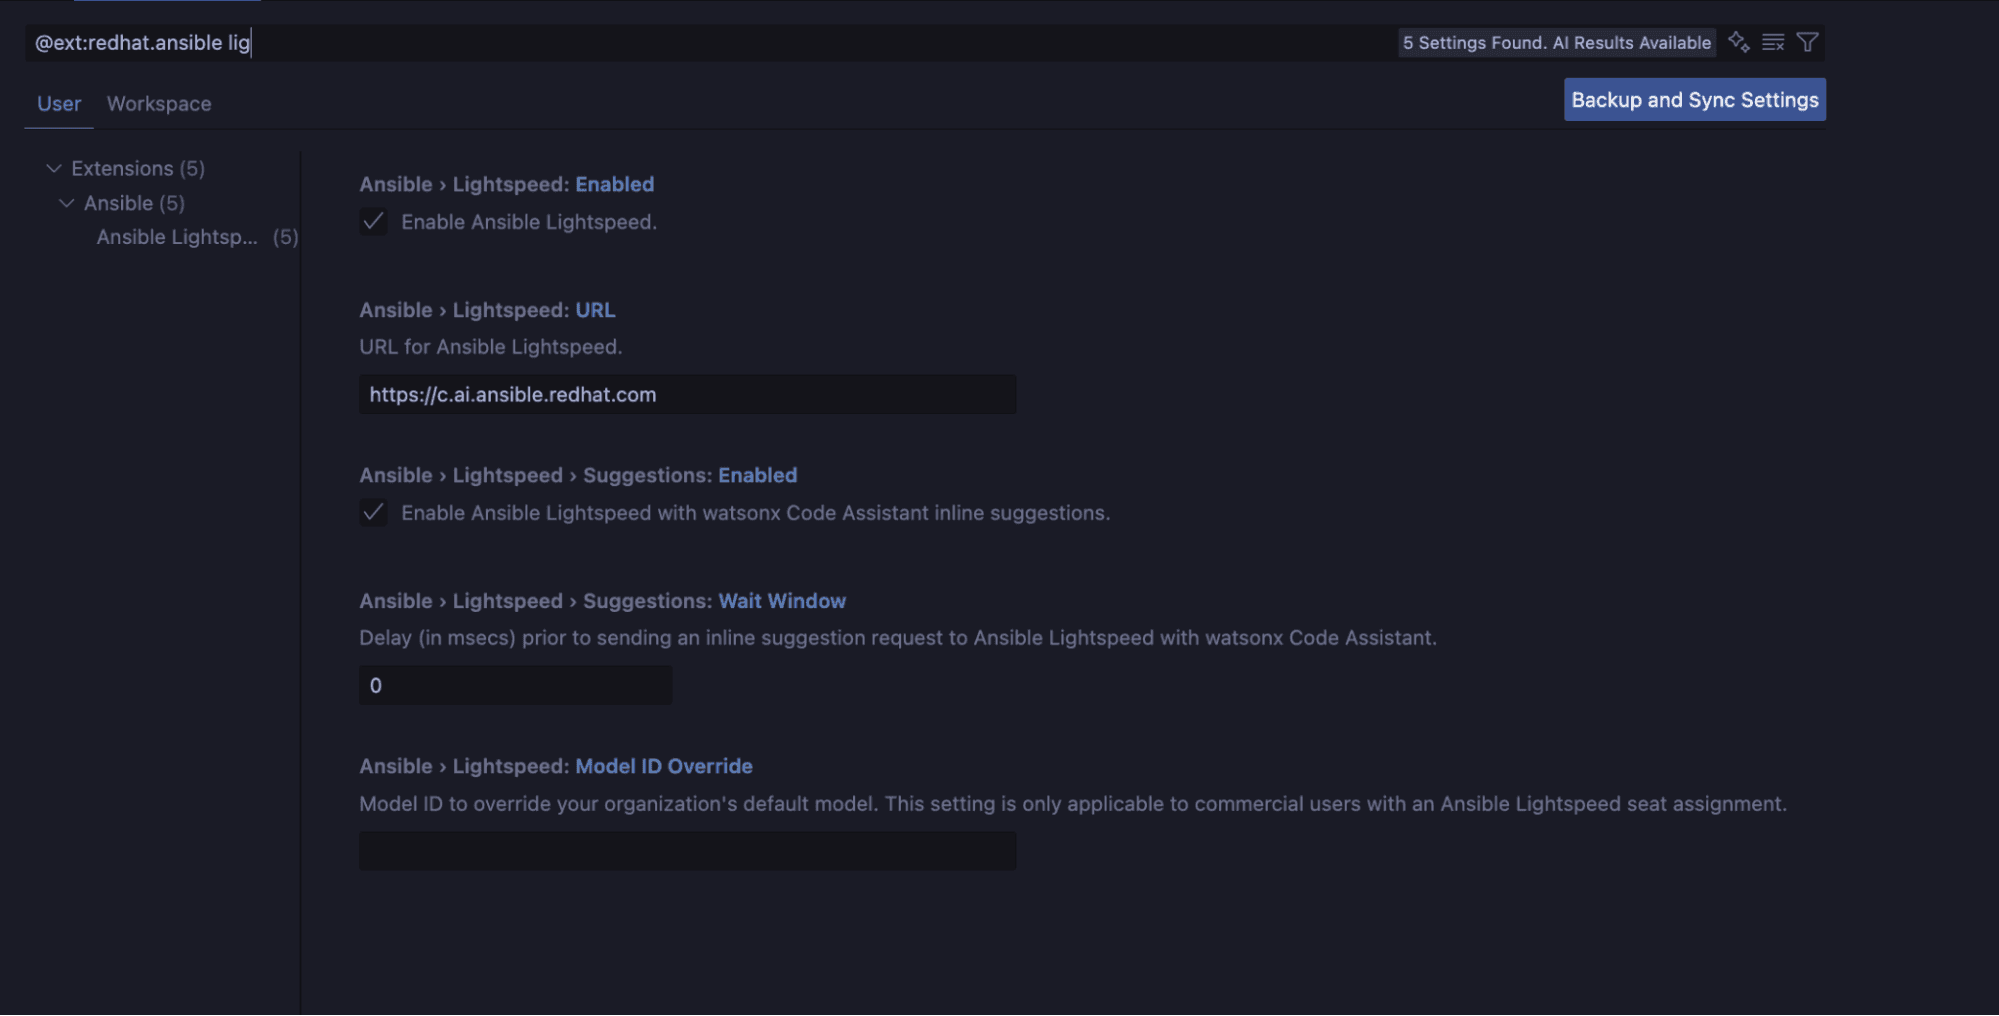Image resolution: width=1999 pixels, height=1016 pixels.
Task: Collapse the Extensions tree section
Action: 54,168
